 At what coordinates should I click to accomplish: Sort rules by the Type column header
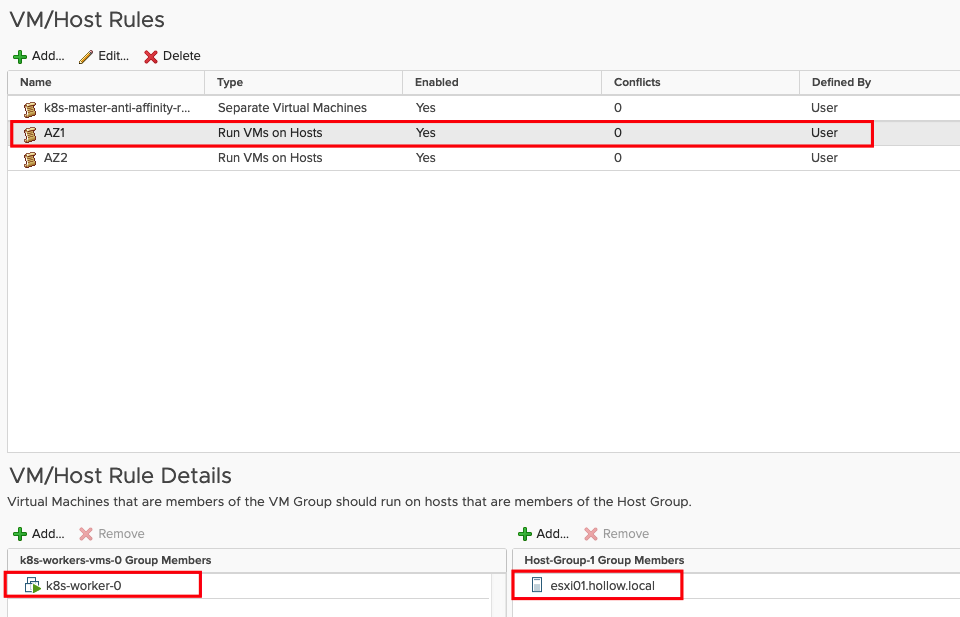230,82
